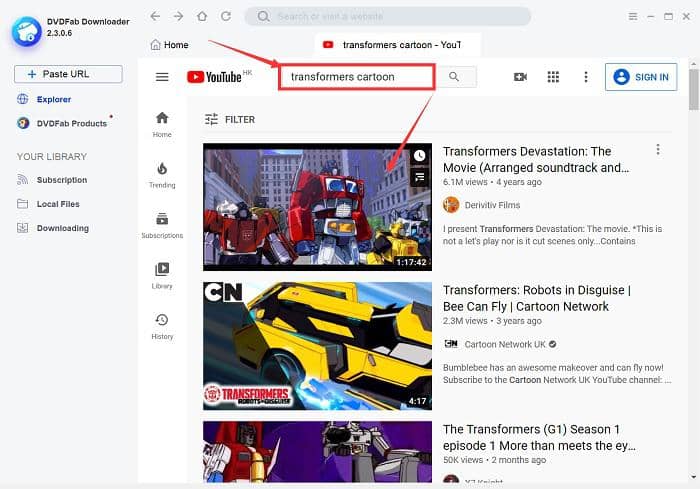Open the DVDFab hamburger menu at top right
This screenshot has width=700, height=489.
[633, 17]
